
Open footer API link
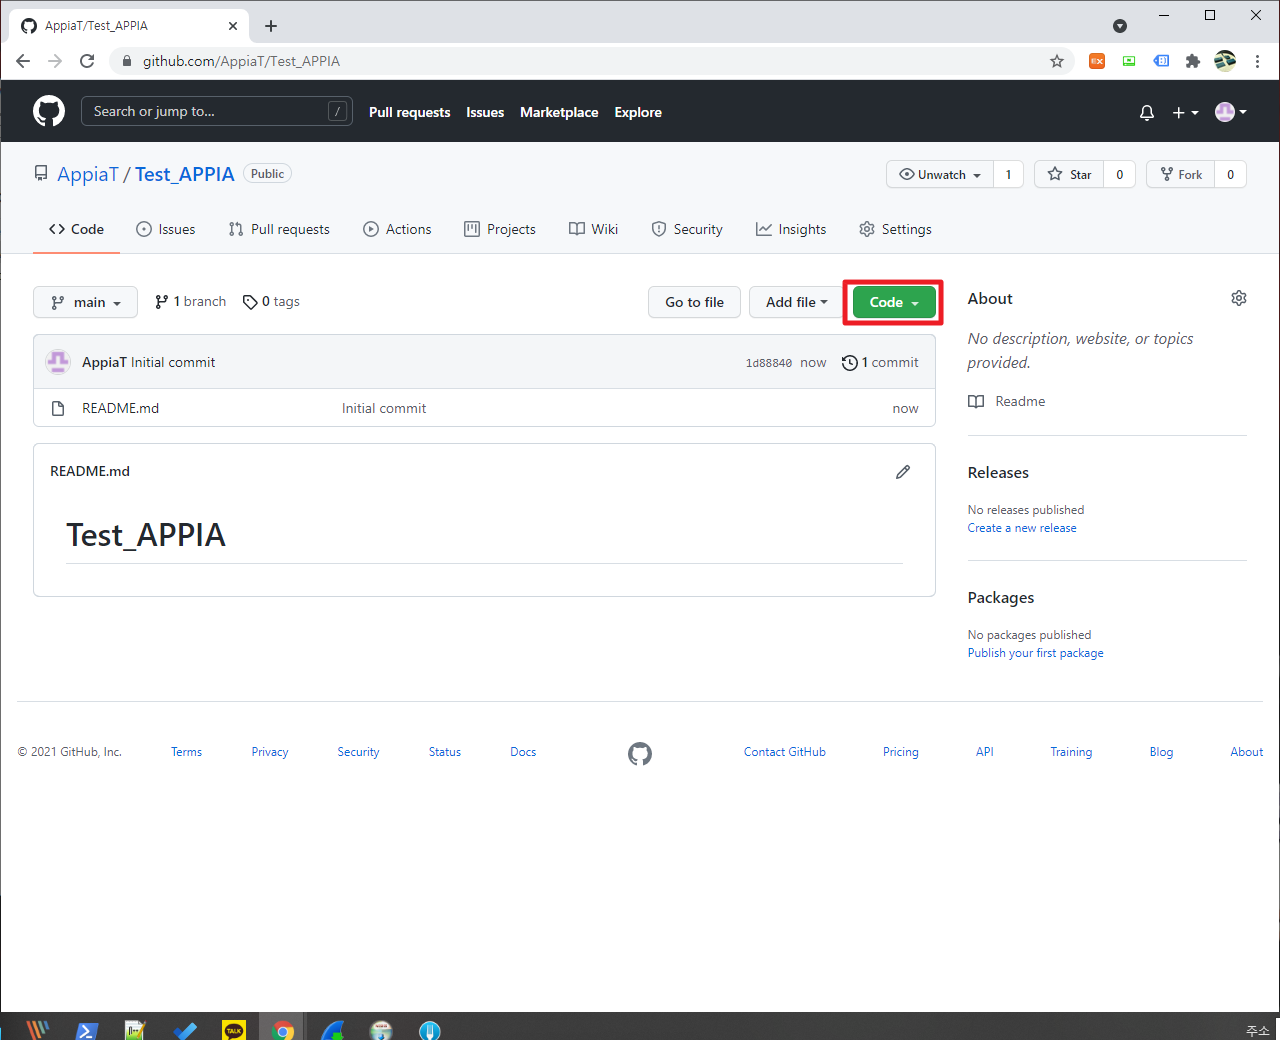click(x=985, y=752)
